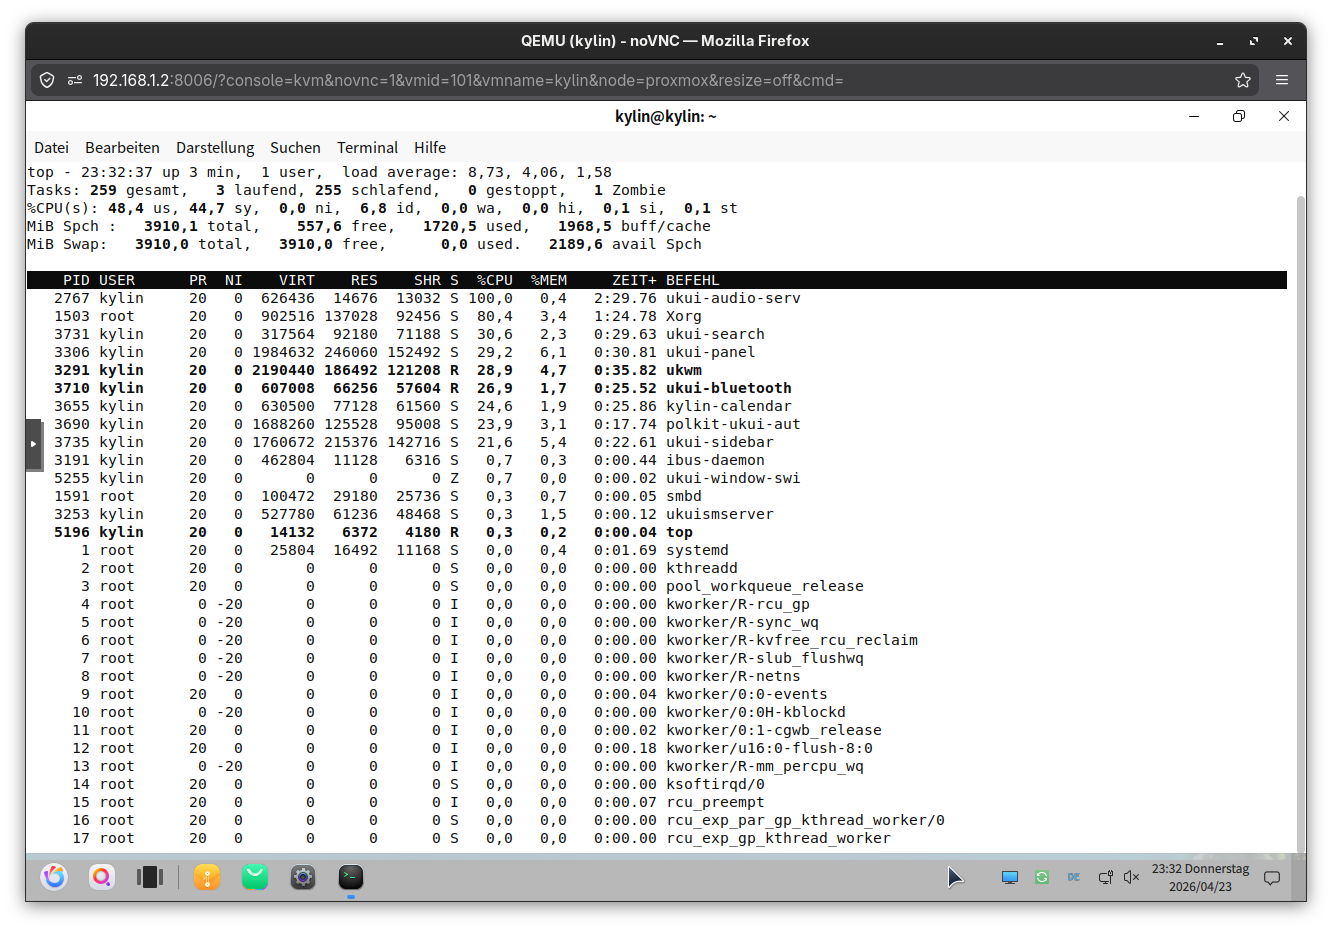
Task: Open the Kylin start menu icon
Action: pos(54,877)
